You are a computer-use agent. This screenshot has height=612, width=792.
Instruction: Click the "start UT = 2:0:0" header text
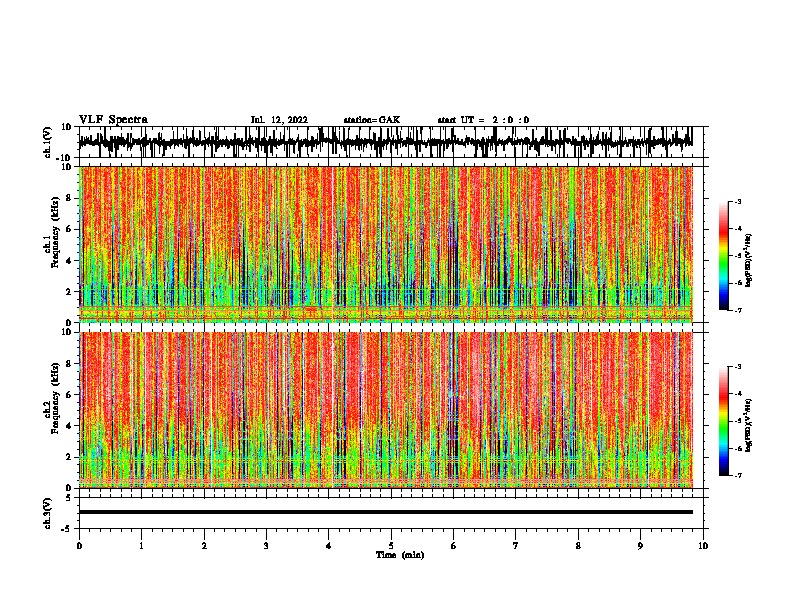tap(483, 120)
